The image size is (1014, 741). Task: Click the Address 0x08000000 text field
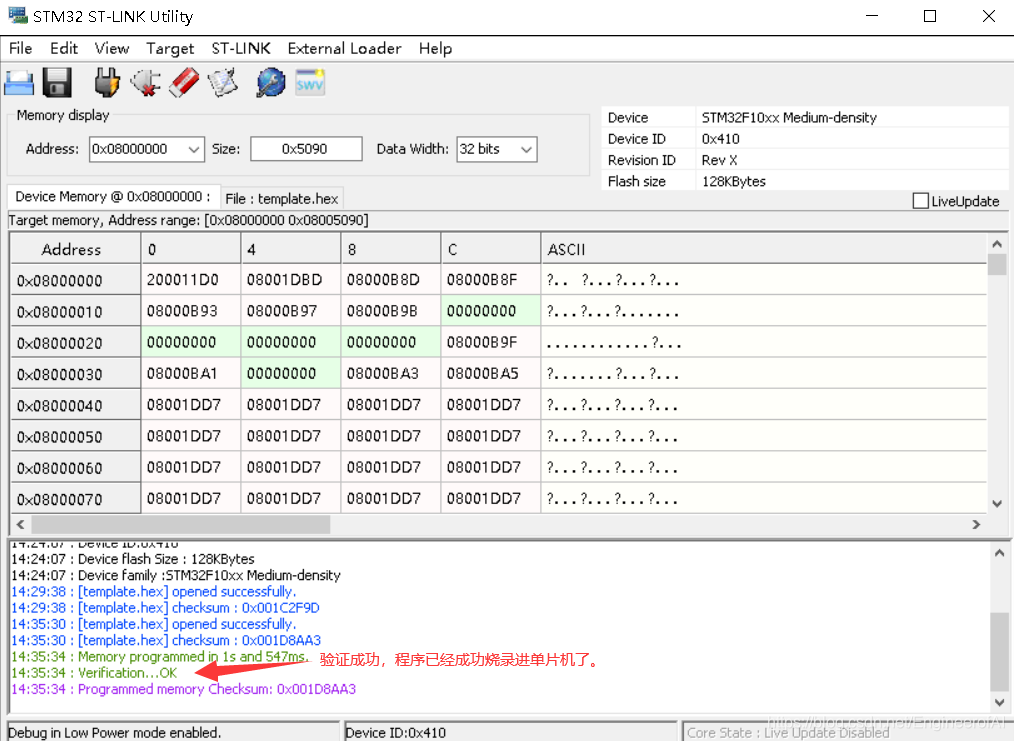click(137, 149)
